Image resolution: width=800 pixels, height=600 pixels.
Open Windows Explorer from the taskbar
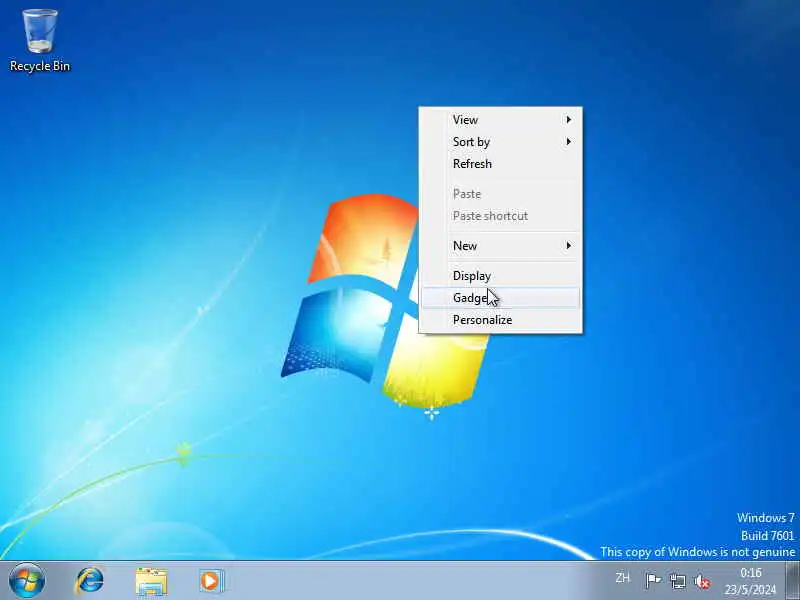tap(151, 581)
